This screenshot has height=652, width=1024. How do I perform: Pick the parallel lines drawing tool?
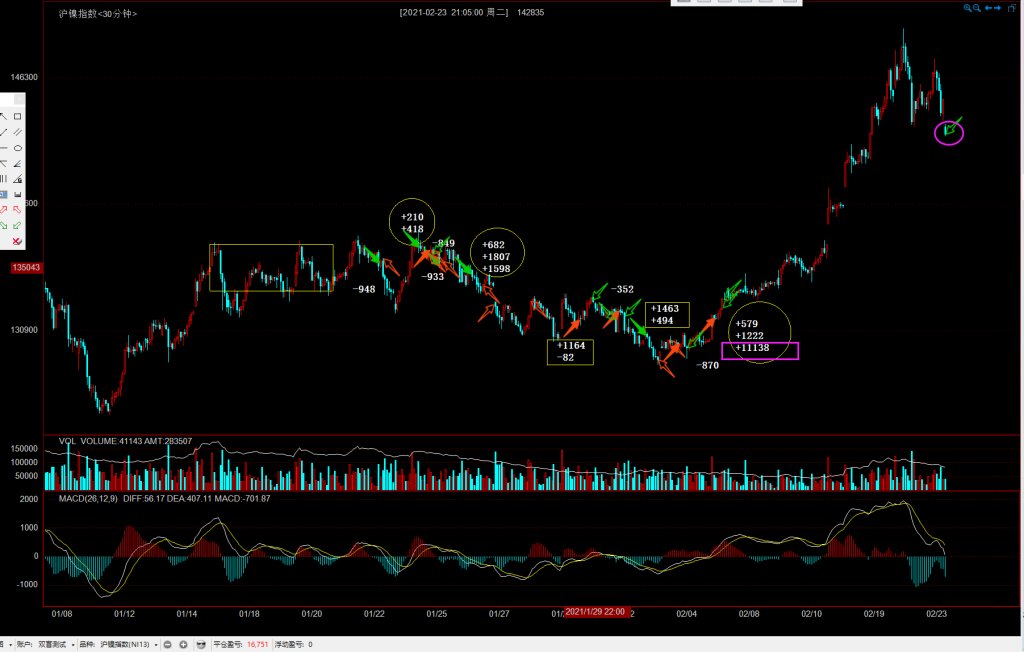pyautogui.click(x=18, y=132)
